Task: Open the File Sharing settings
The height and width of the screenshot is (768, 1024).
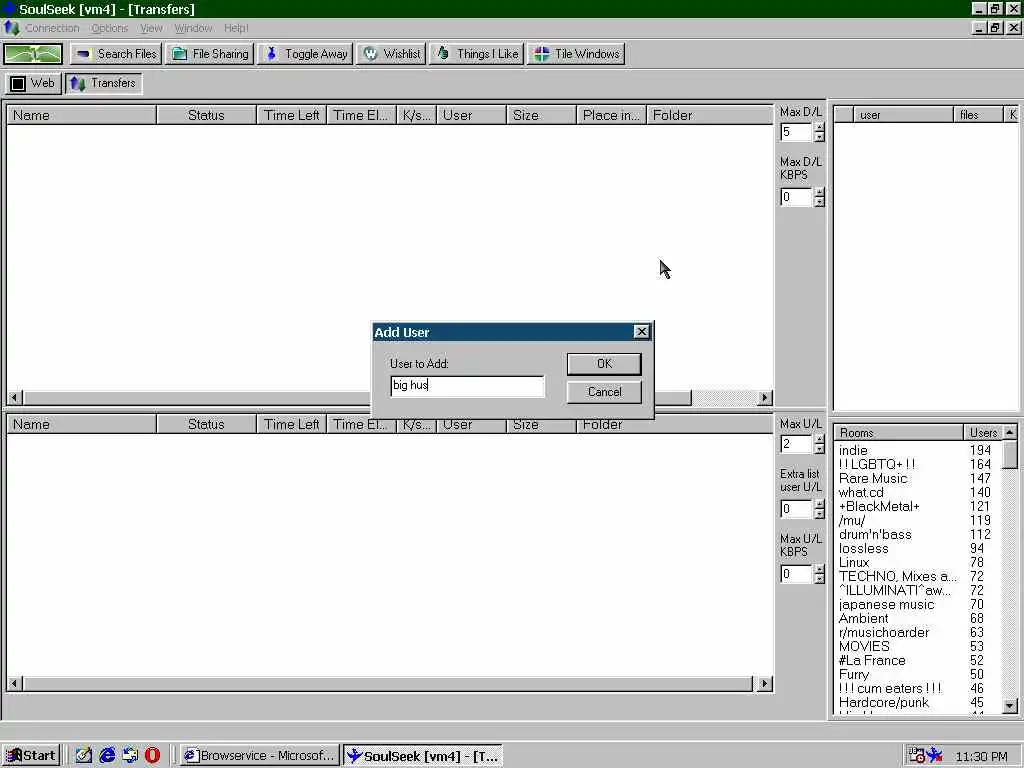Action: 210,54
